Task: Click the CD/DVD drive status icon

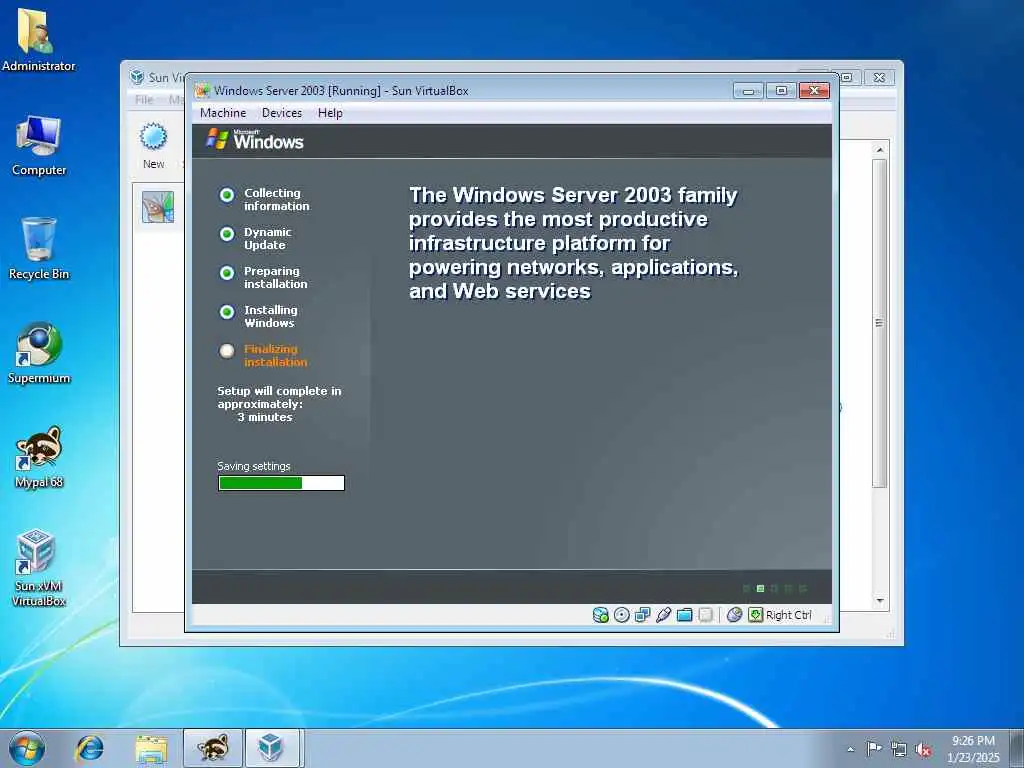Action: pos(622,615)
